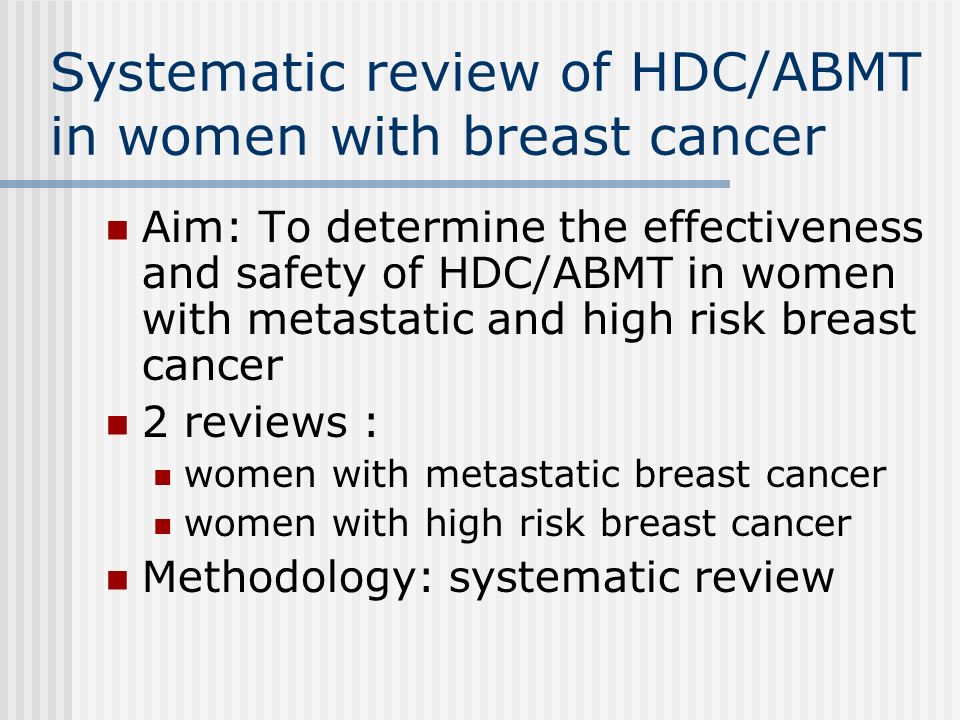Select 'women with high risk breast cancer' sub-item
Screen dimensions: 960x720
tap(518, 524)
